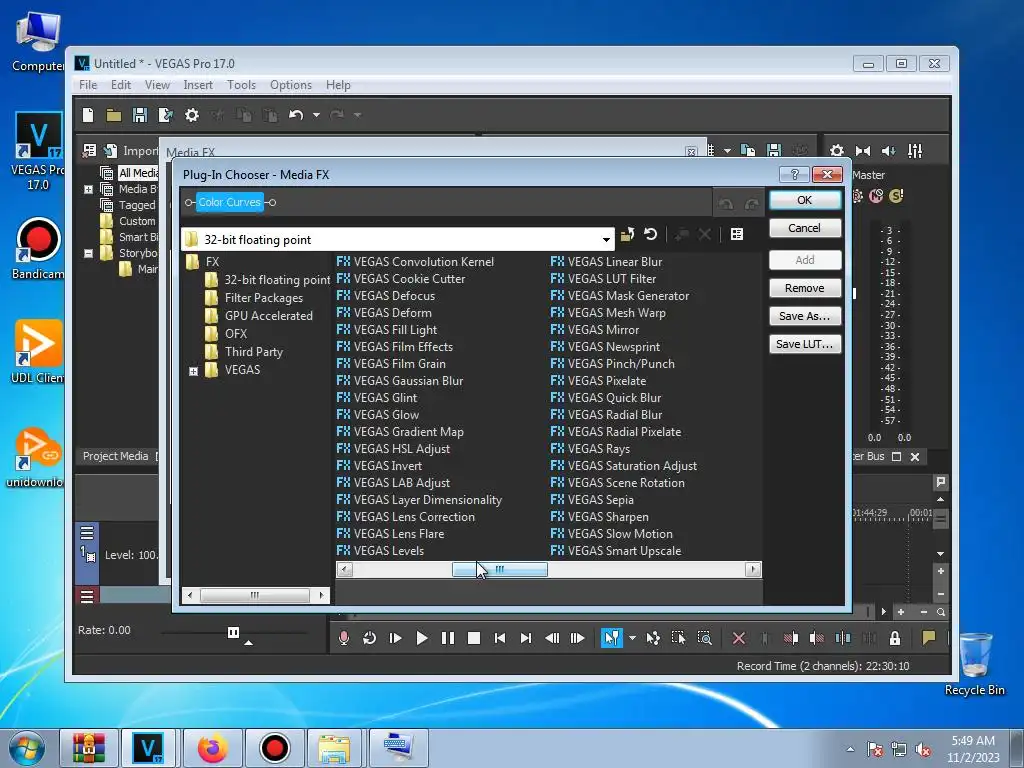
Task: Click the Save LUT... button
Action: point(805,344)
